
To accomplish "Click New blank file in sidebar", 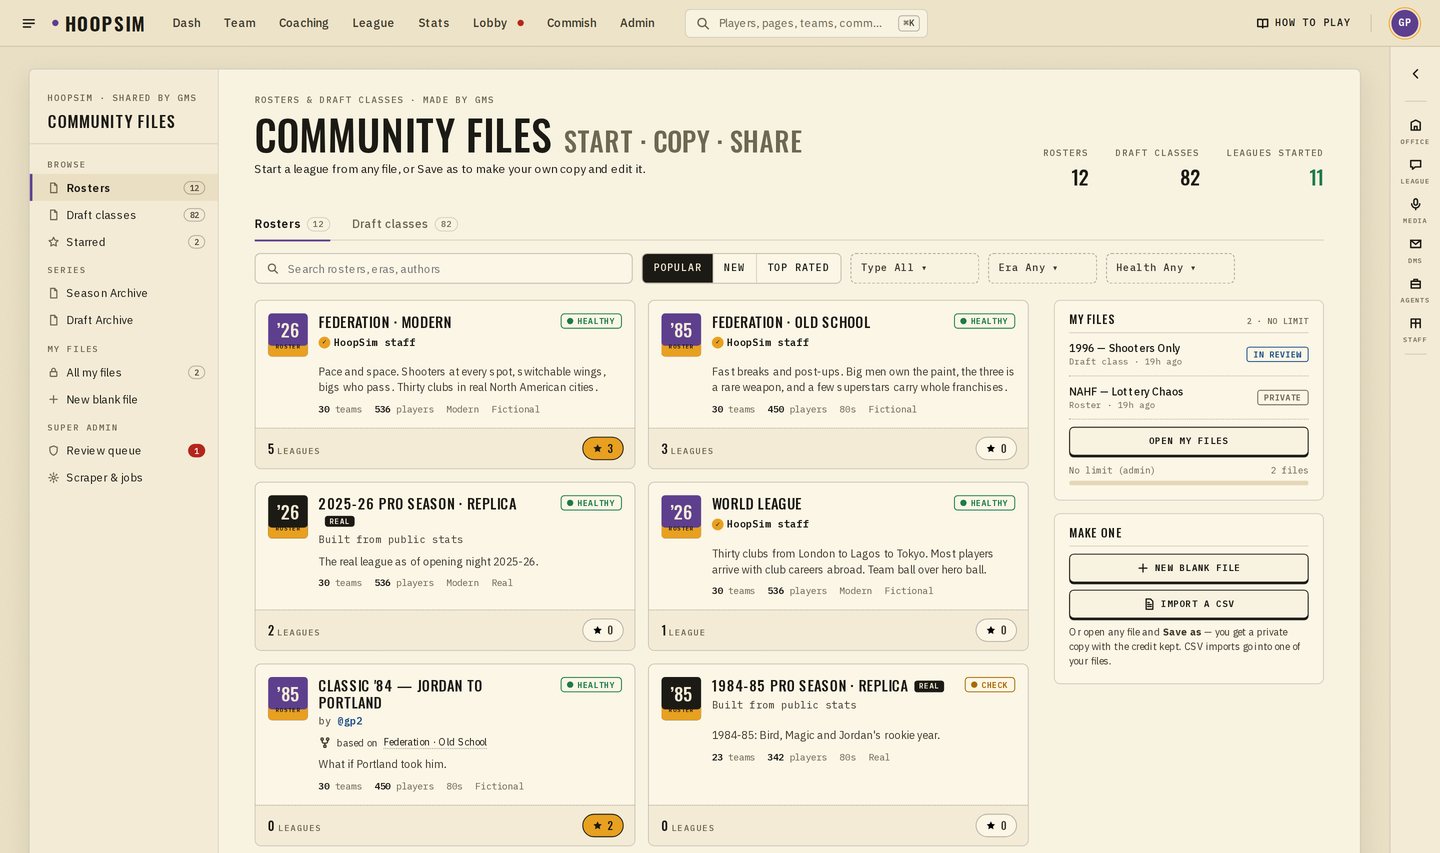I will (125, 399).
